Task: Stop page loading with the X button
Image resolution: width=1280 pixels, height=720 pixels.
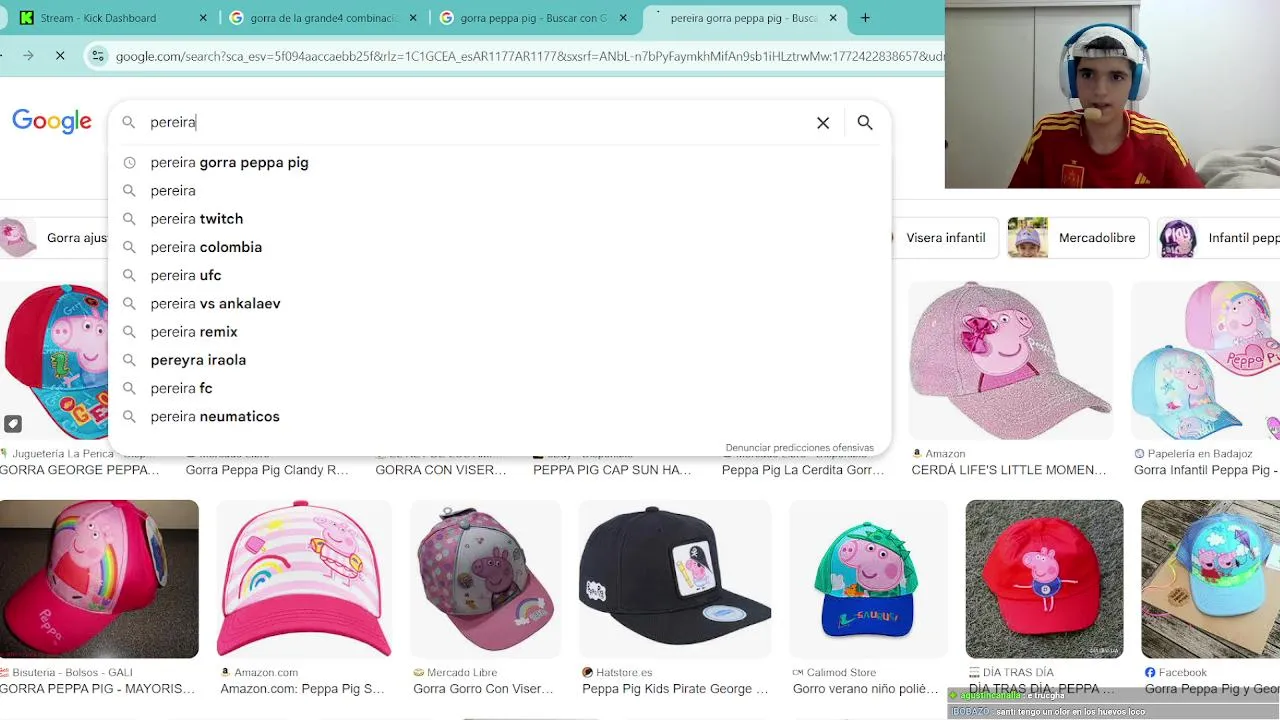Action: [x=60, y=56]
